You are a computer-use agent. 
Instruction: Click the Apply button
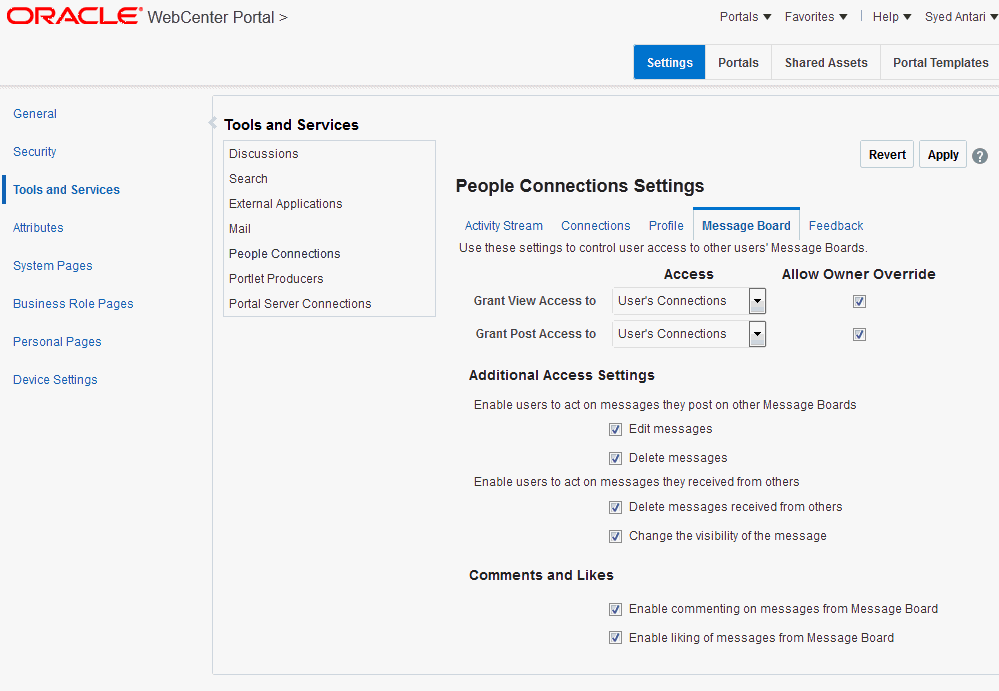(x=943, y=155)
